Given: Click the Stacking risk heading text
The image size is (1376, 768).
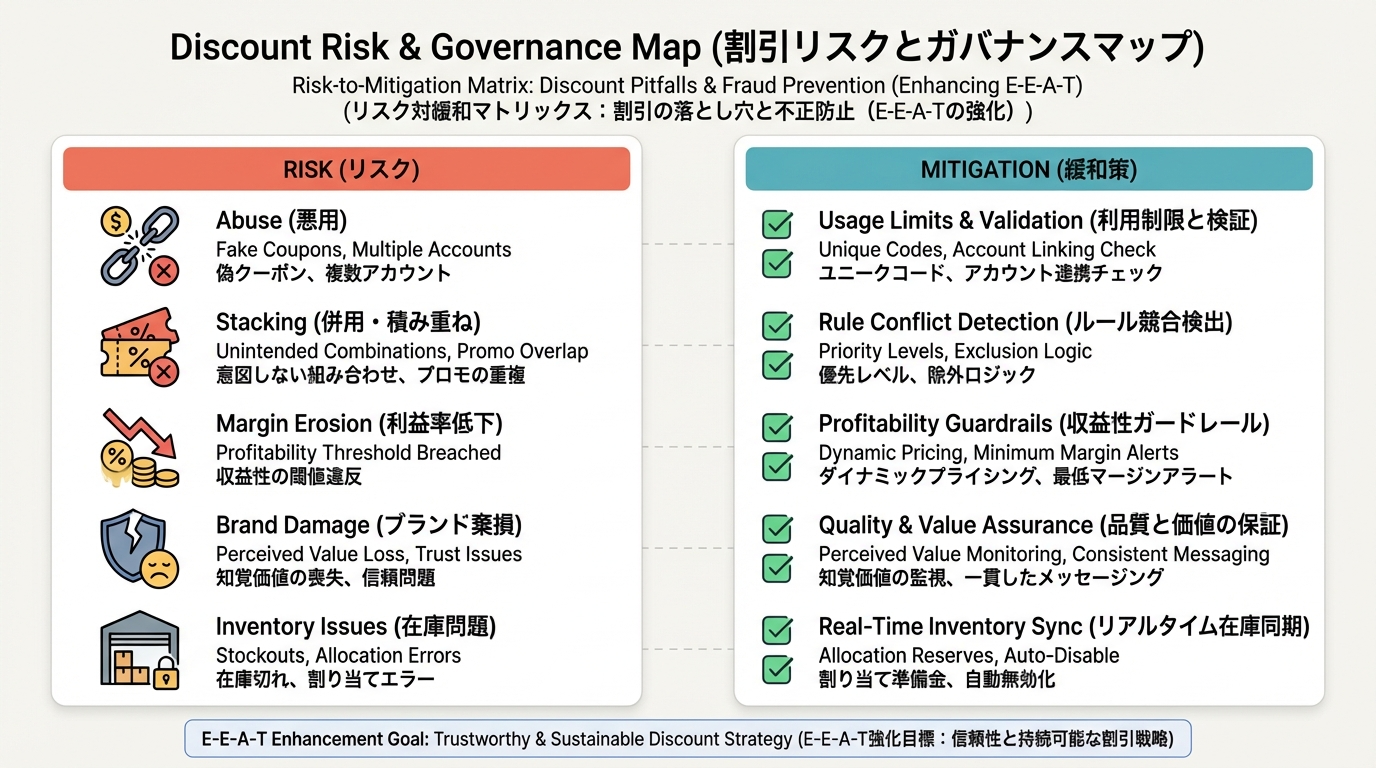Looking at the screenshot, I should pos(348,322).
